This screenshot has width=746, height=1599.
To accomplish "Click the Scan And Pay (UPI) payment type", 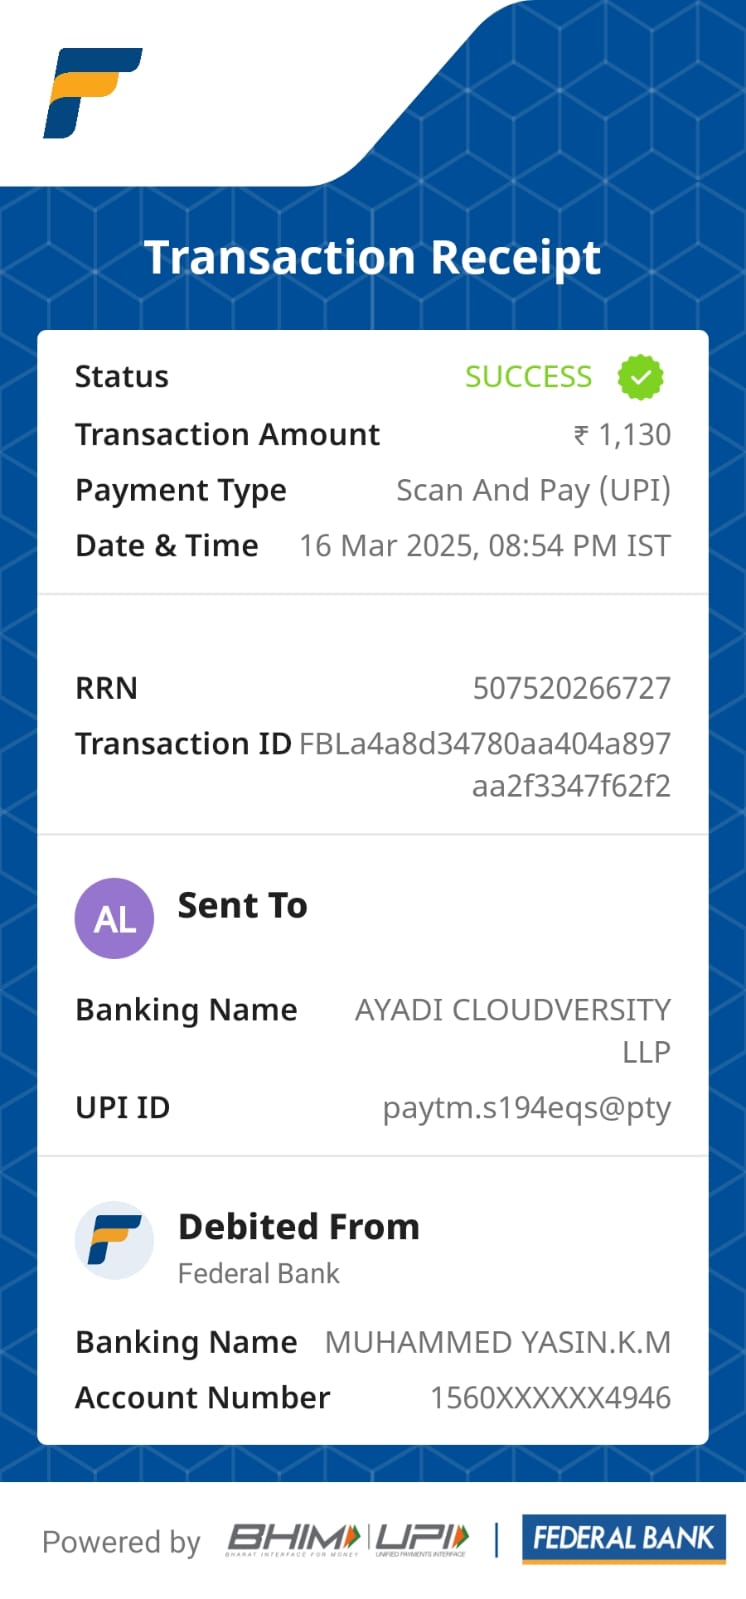I will 533,490.
